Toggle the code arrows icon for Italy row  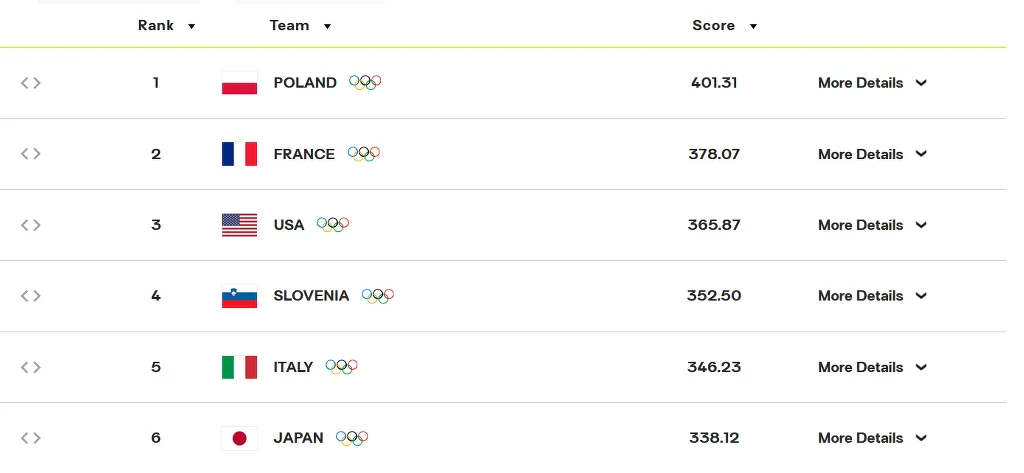click(x=31, y=367)
